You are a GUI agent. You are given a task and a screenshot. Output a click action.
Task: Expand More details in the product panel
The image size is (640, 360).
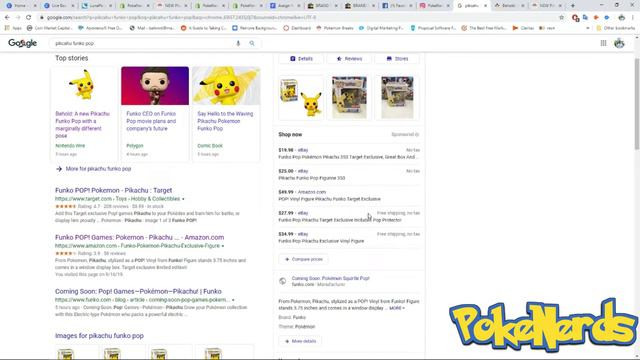pos(300,341)
